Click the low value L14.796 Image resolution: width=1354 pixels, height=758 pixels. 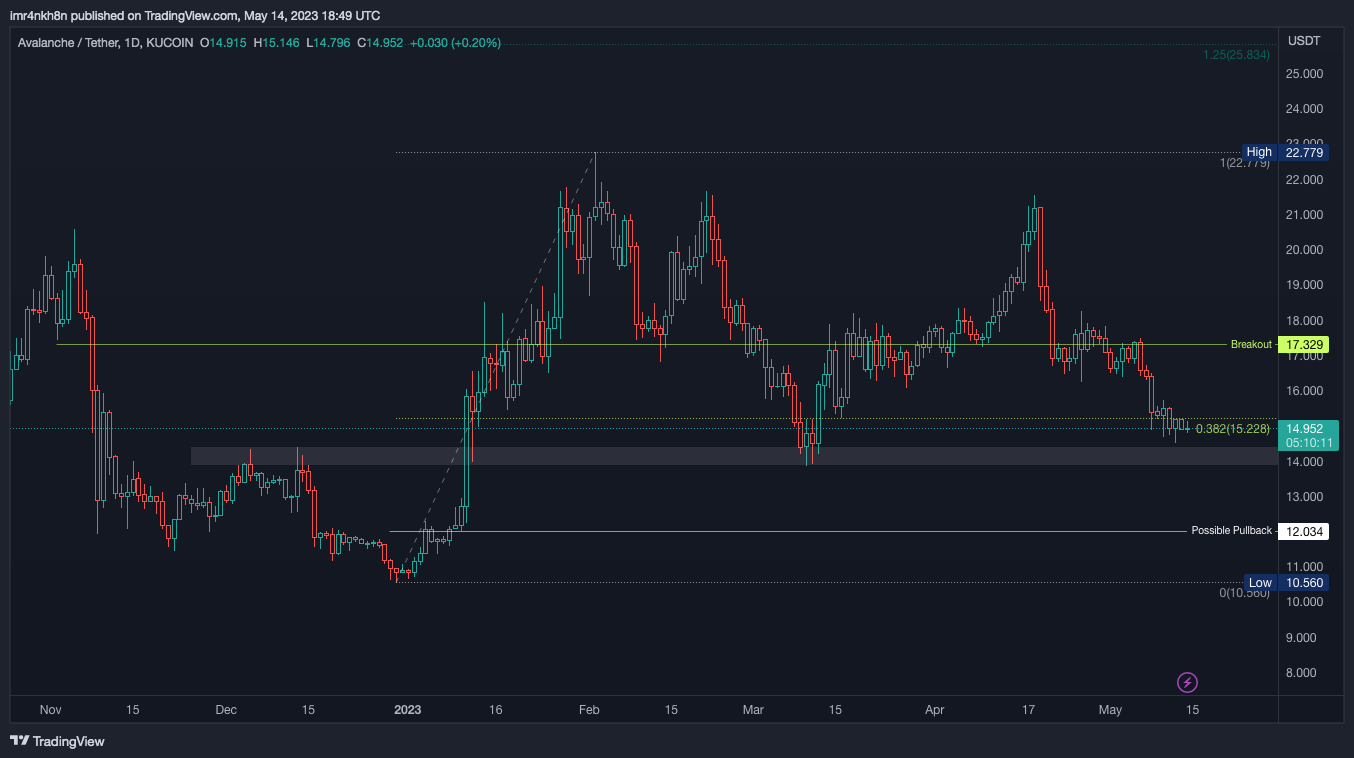[329, 43]
